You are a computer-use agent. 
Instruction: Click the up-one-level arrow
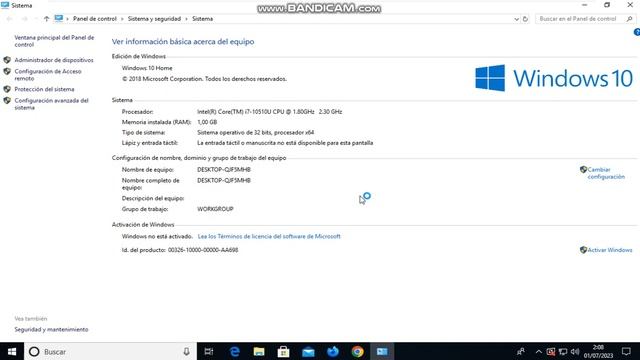[46, 19]
